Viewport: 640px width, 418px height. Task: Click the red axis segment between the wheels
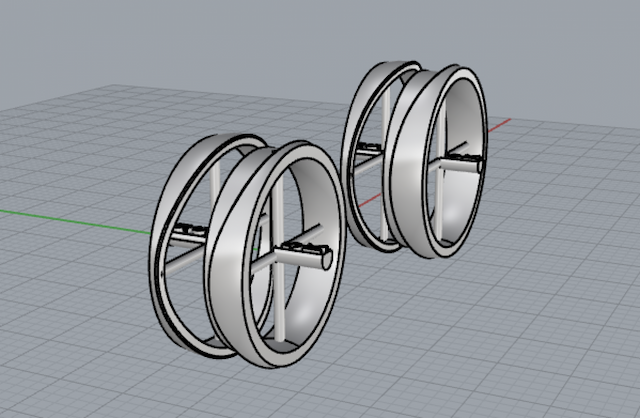coord(371,200)
